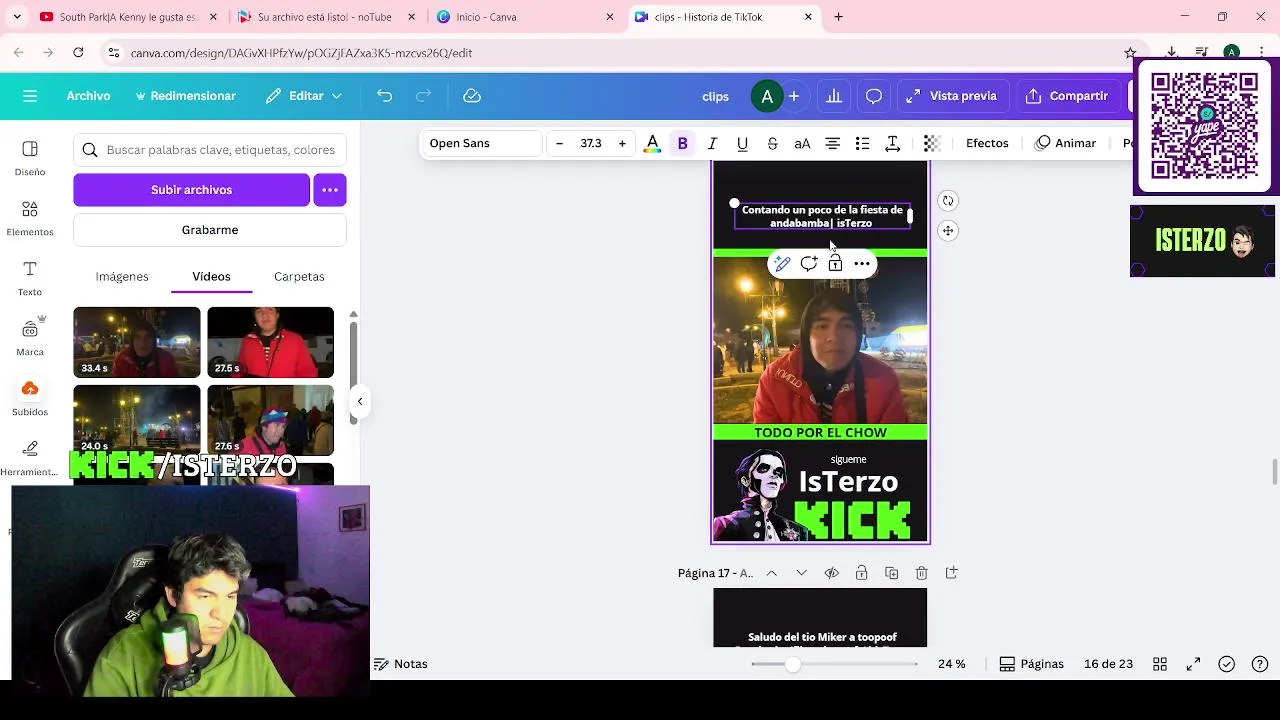Move page 17 up with chevron
Viewport: 1280px width, 720px height.
[772, 573]
